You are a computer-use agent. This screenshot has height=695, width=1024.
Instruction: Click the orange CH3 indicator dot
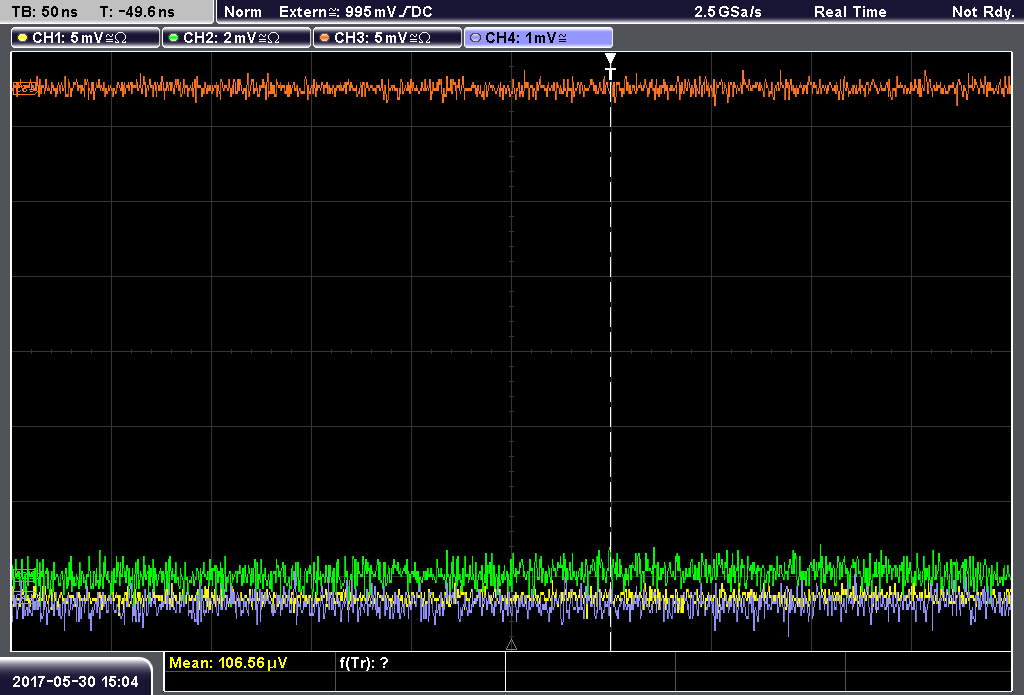pos(325,38)
